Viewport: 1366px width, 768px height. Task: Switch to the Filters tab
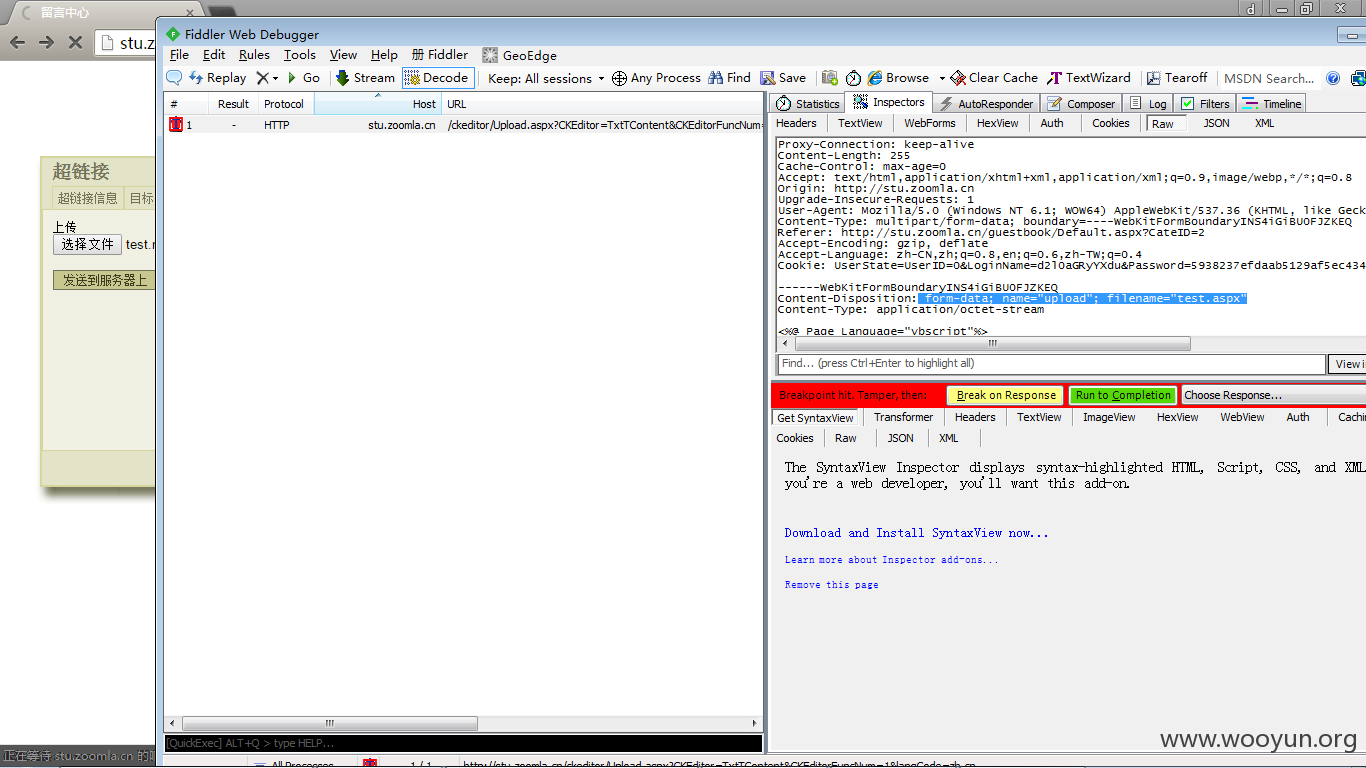(x=1206, y=104)
